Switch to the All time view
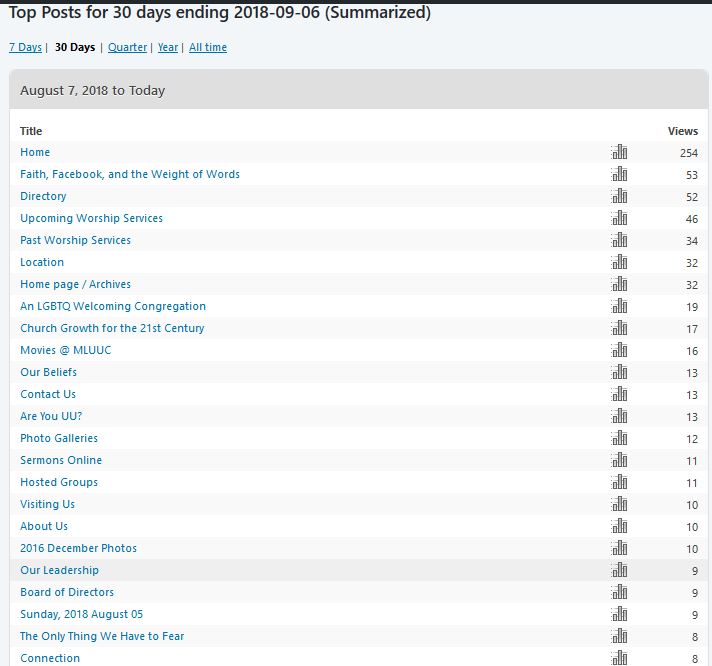The width and height of the screenshot is (712, 666). (x=208, y=47)
